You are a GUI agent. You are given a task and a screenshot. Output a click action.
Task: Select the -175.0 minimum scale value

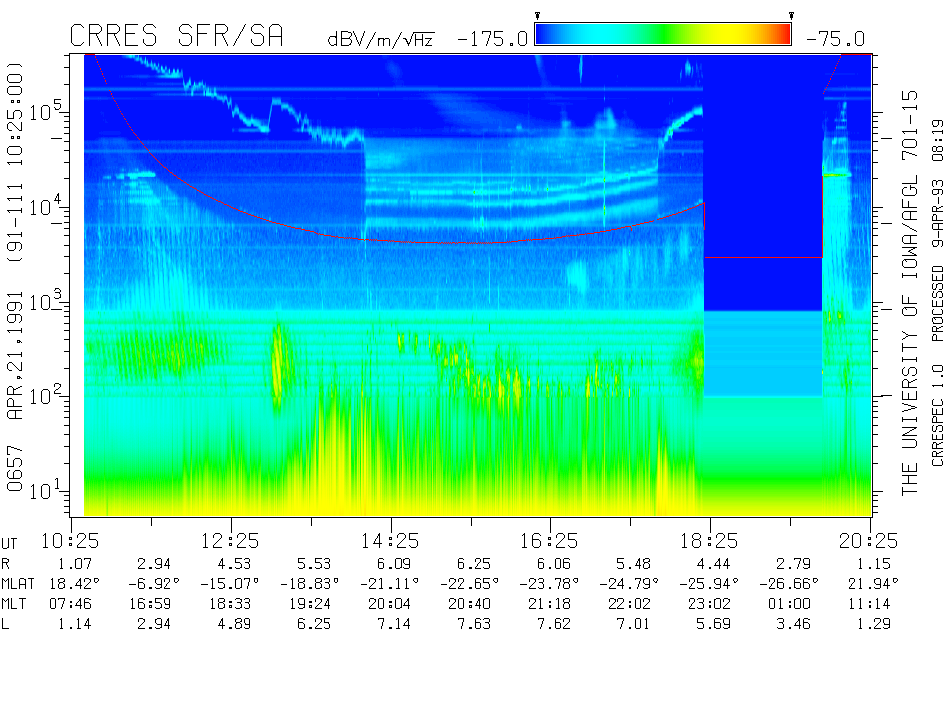click(x=491, y=39)
